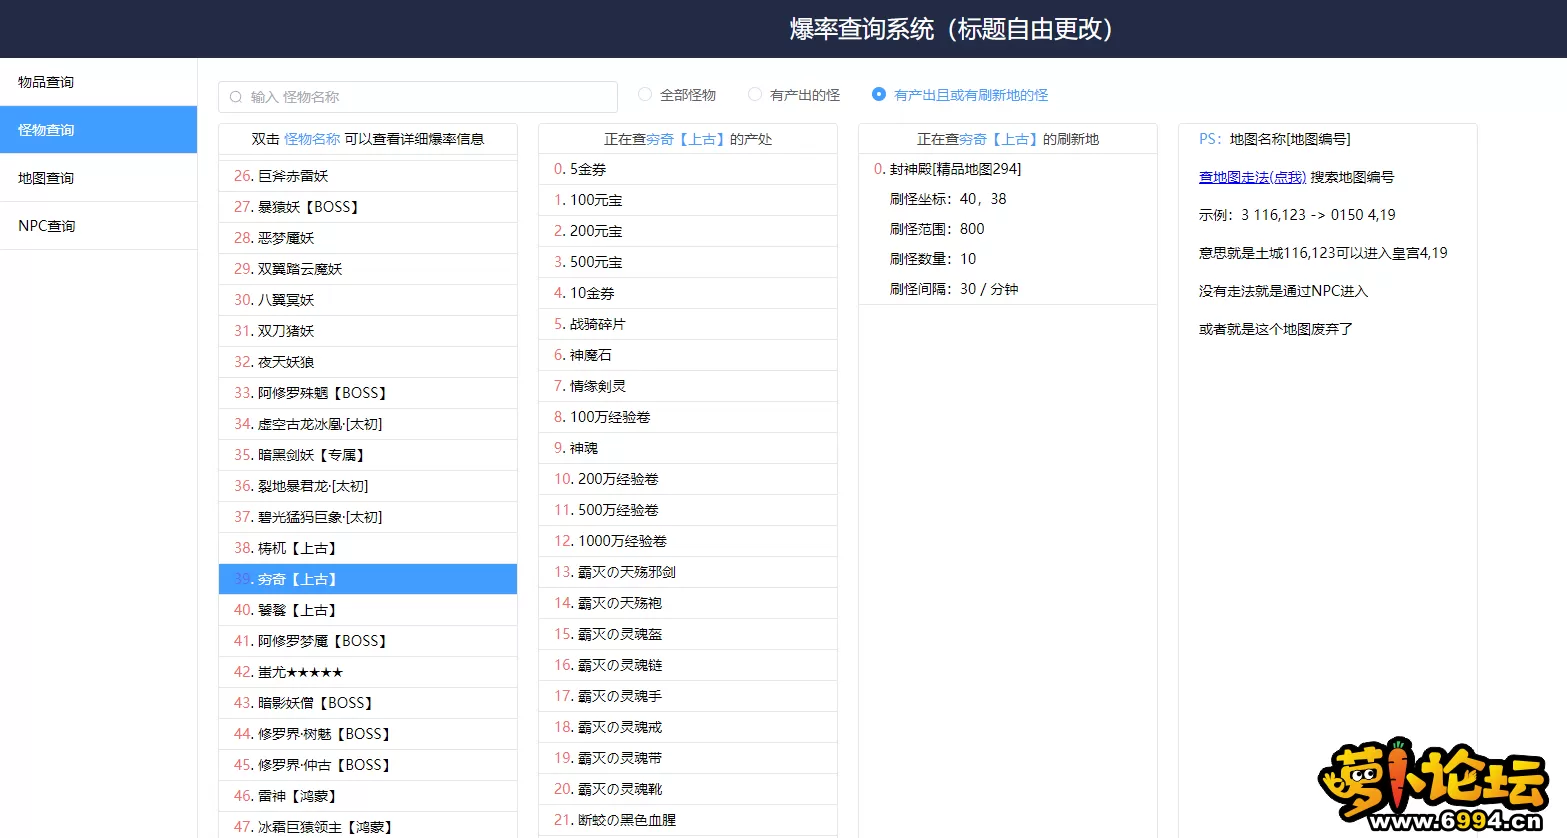Choose monster 46. 雷神【鸿蒙】

click(368, 796)
